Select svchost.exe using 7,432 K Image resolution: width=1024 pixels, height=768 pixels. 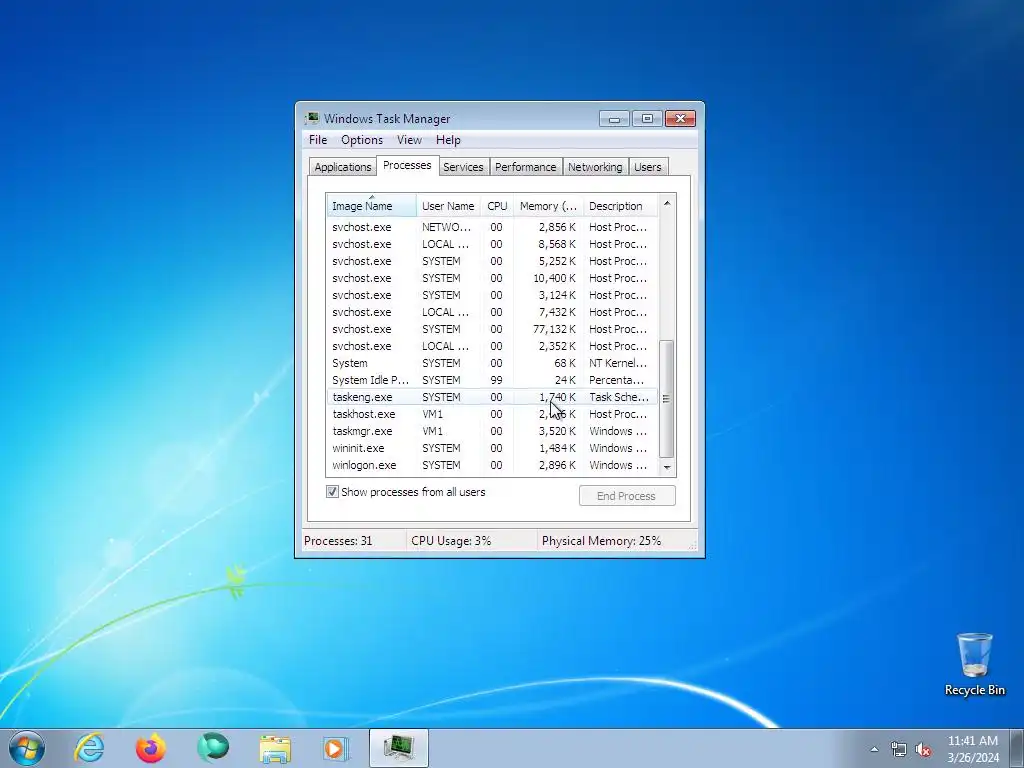pyautogui.click(x=492, y=312)
